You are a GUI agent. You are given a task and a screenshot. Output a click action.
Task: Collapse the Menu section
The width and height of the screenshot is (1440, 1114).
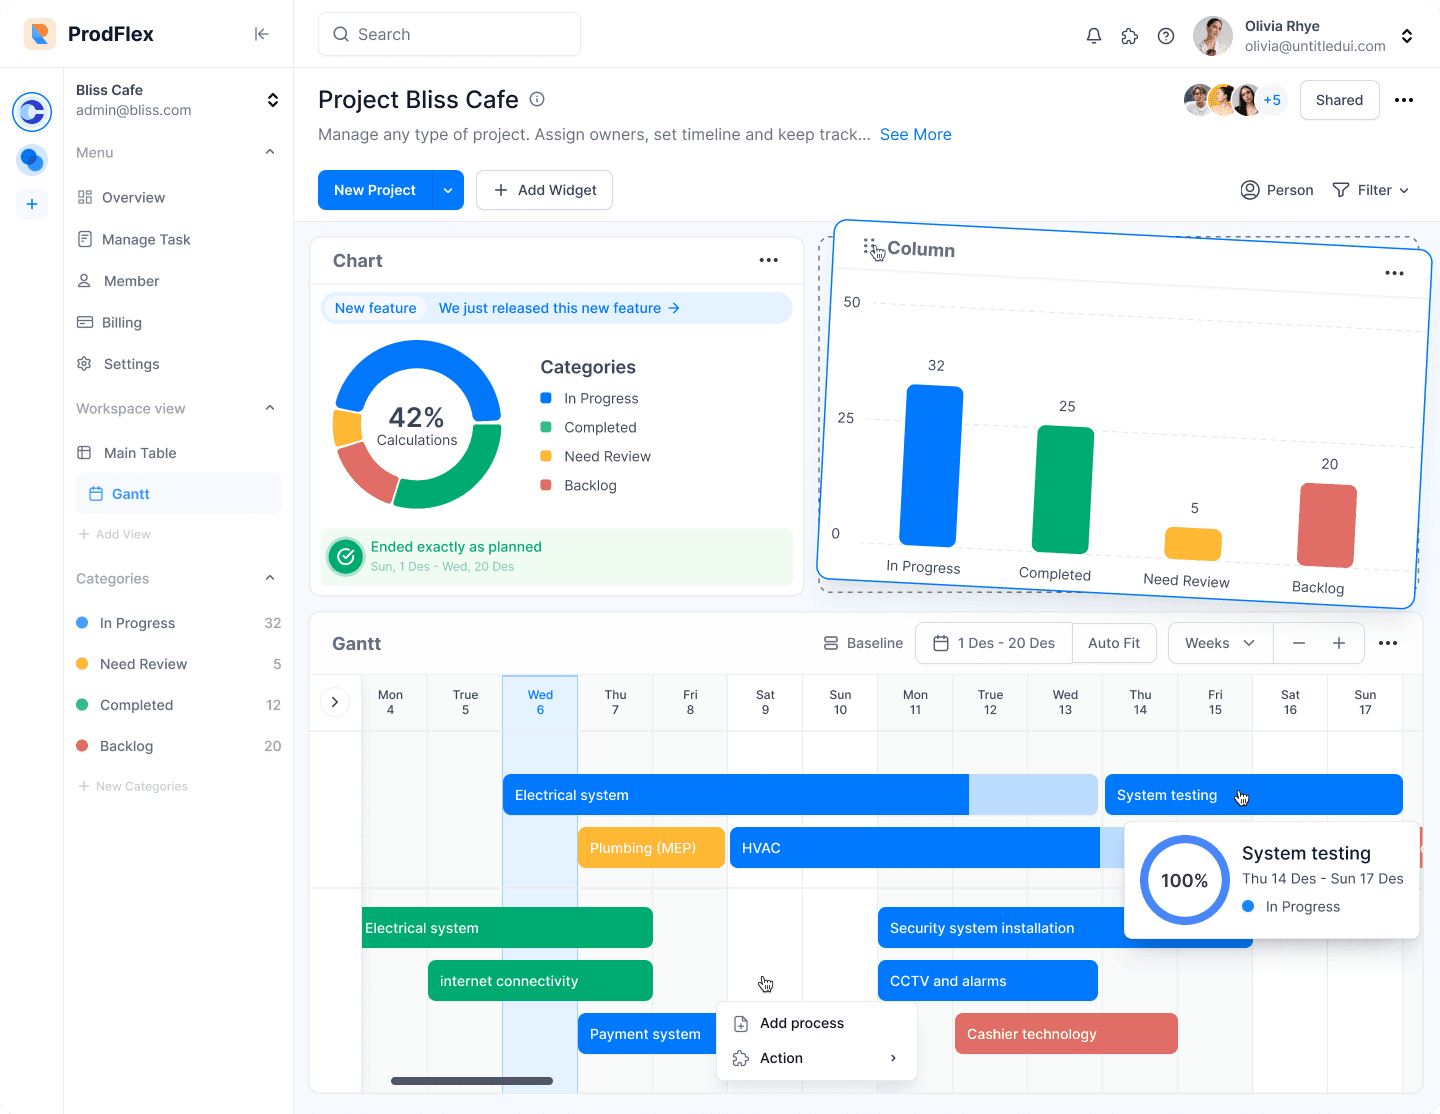pyautogui.click(x=270, y=152)
